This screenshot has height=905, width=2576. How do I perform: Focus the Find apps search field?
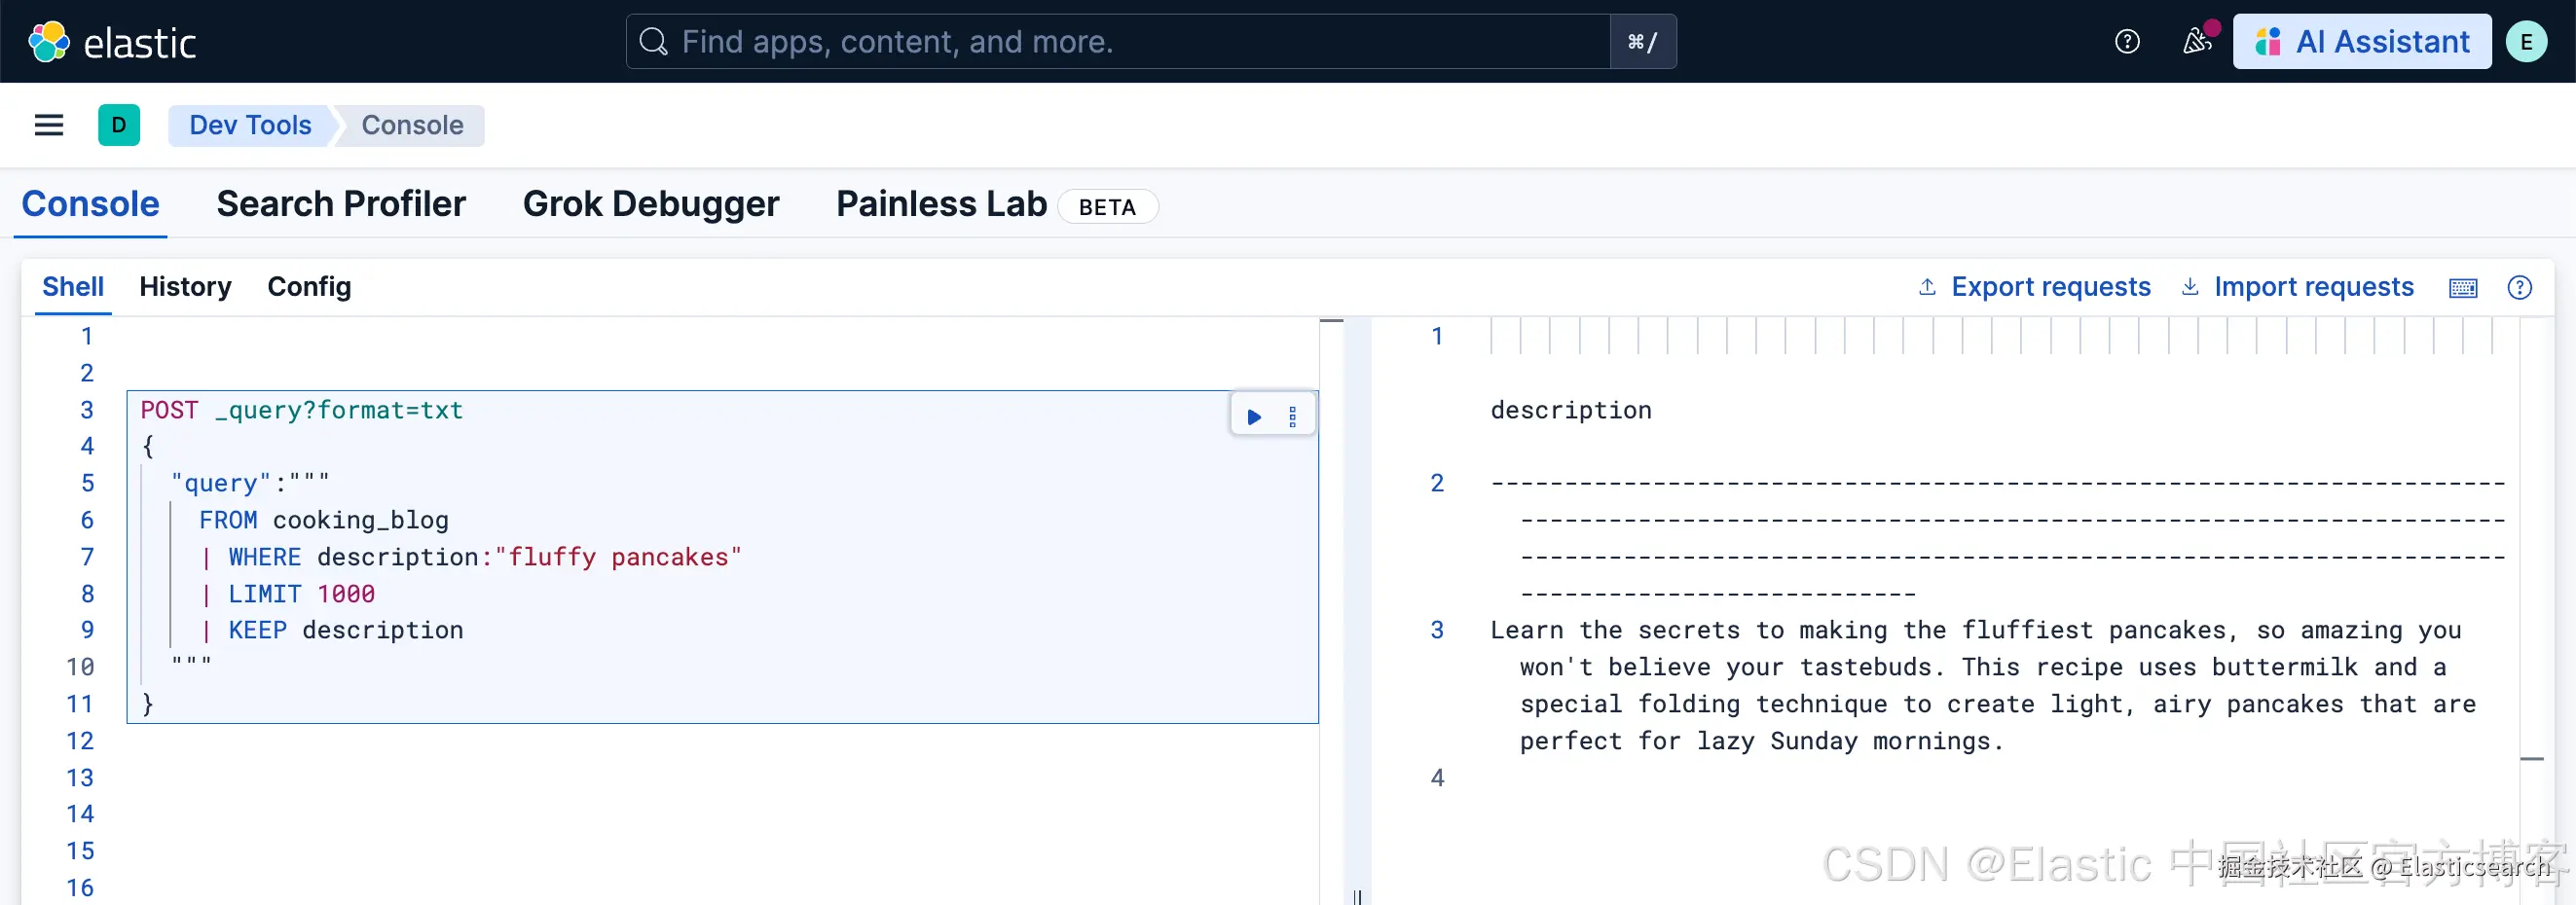tap(1120, 42)
